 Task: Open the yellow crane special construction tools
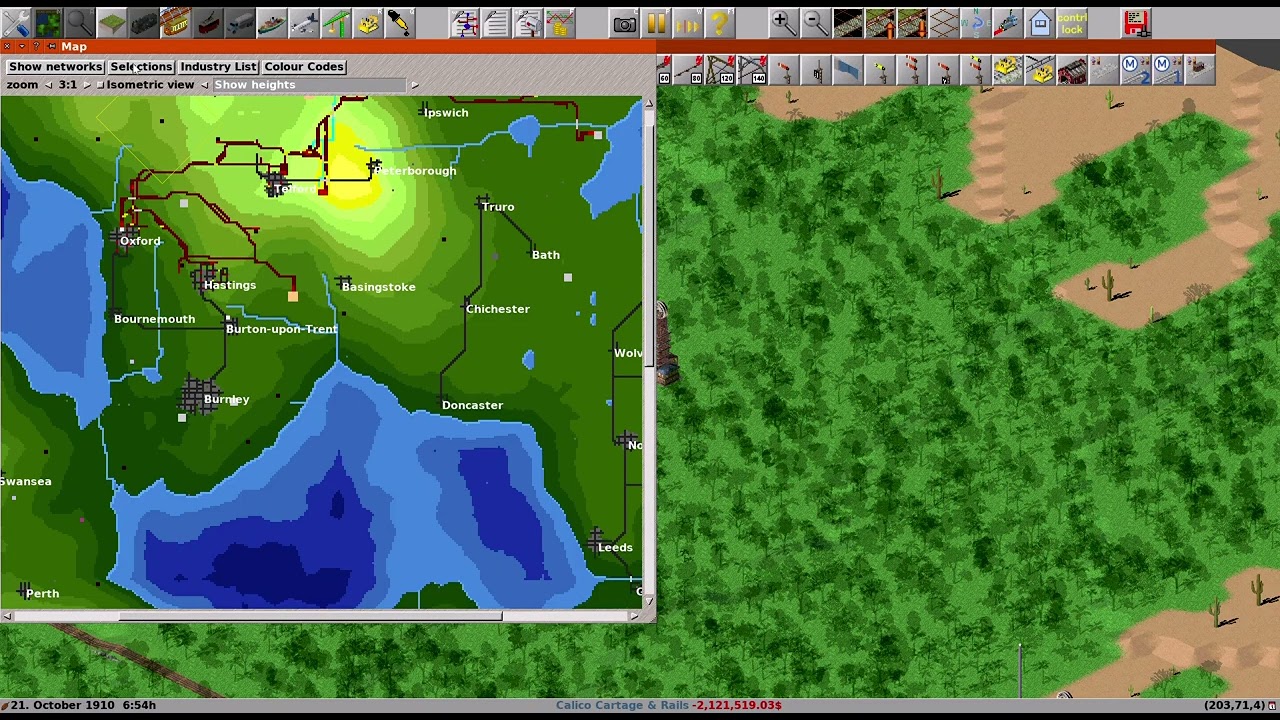coord(336,22)
